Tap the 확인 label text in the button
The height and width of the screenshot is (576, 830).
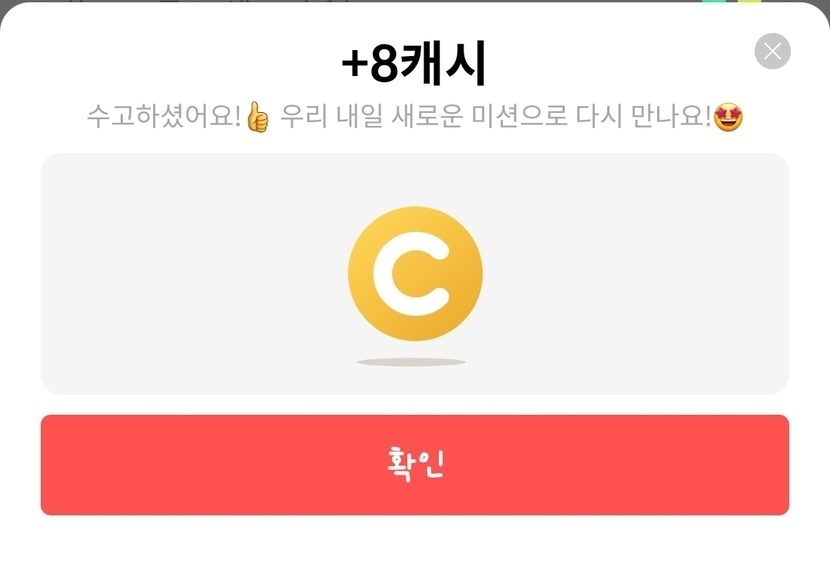pyautogui.click(x=416, y=464)
